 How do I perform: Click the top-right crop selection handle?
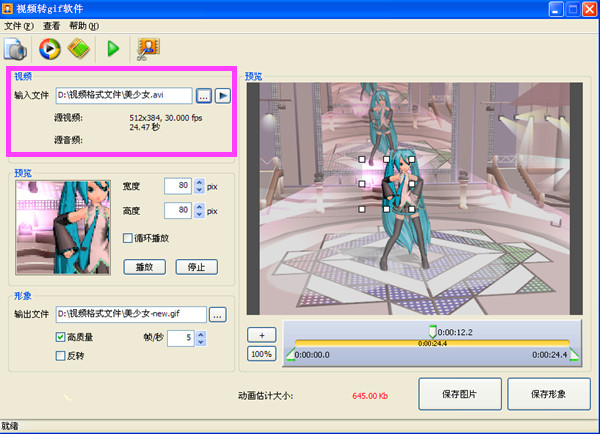[x=412, y=159]
